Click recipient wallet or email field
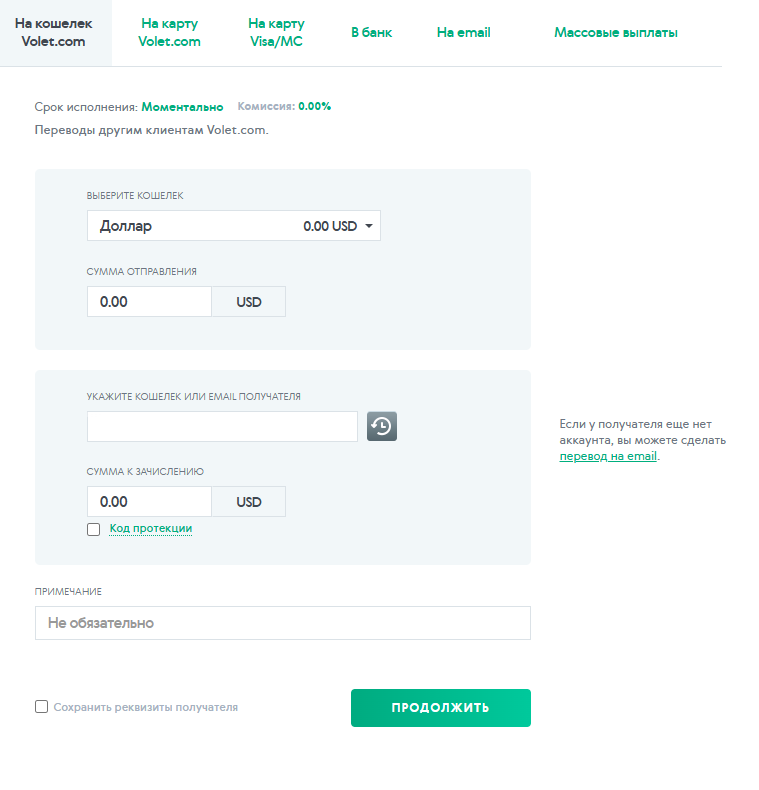The height and width of the screenshot is (790, 759). tap(222, 426)
